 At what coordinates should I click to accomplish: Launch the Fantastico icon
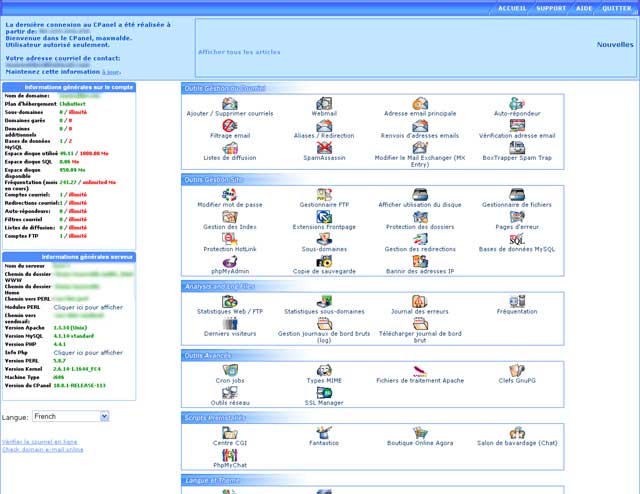click(x=324, y=433)
